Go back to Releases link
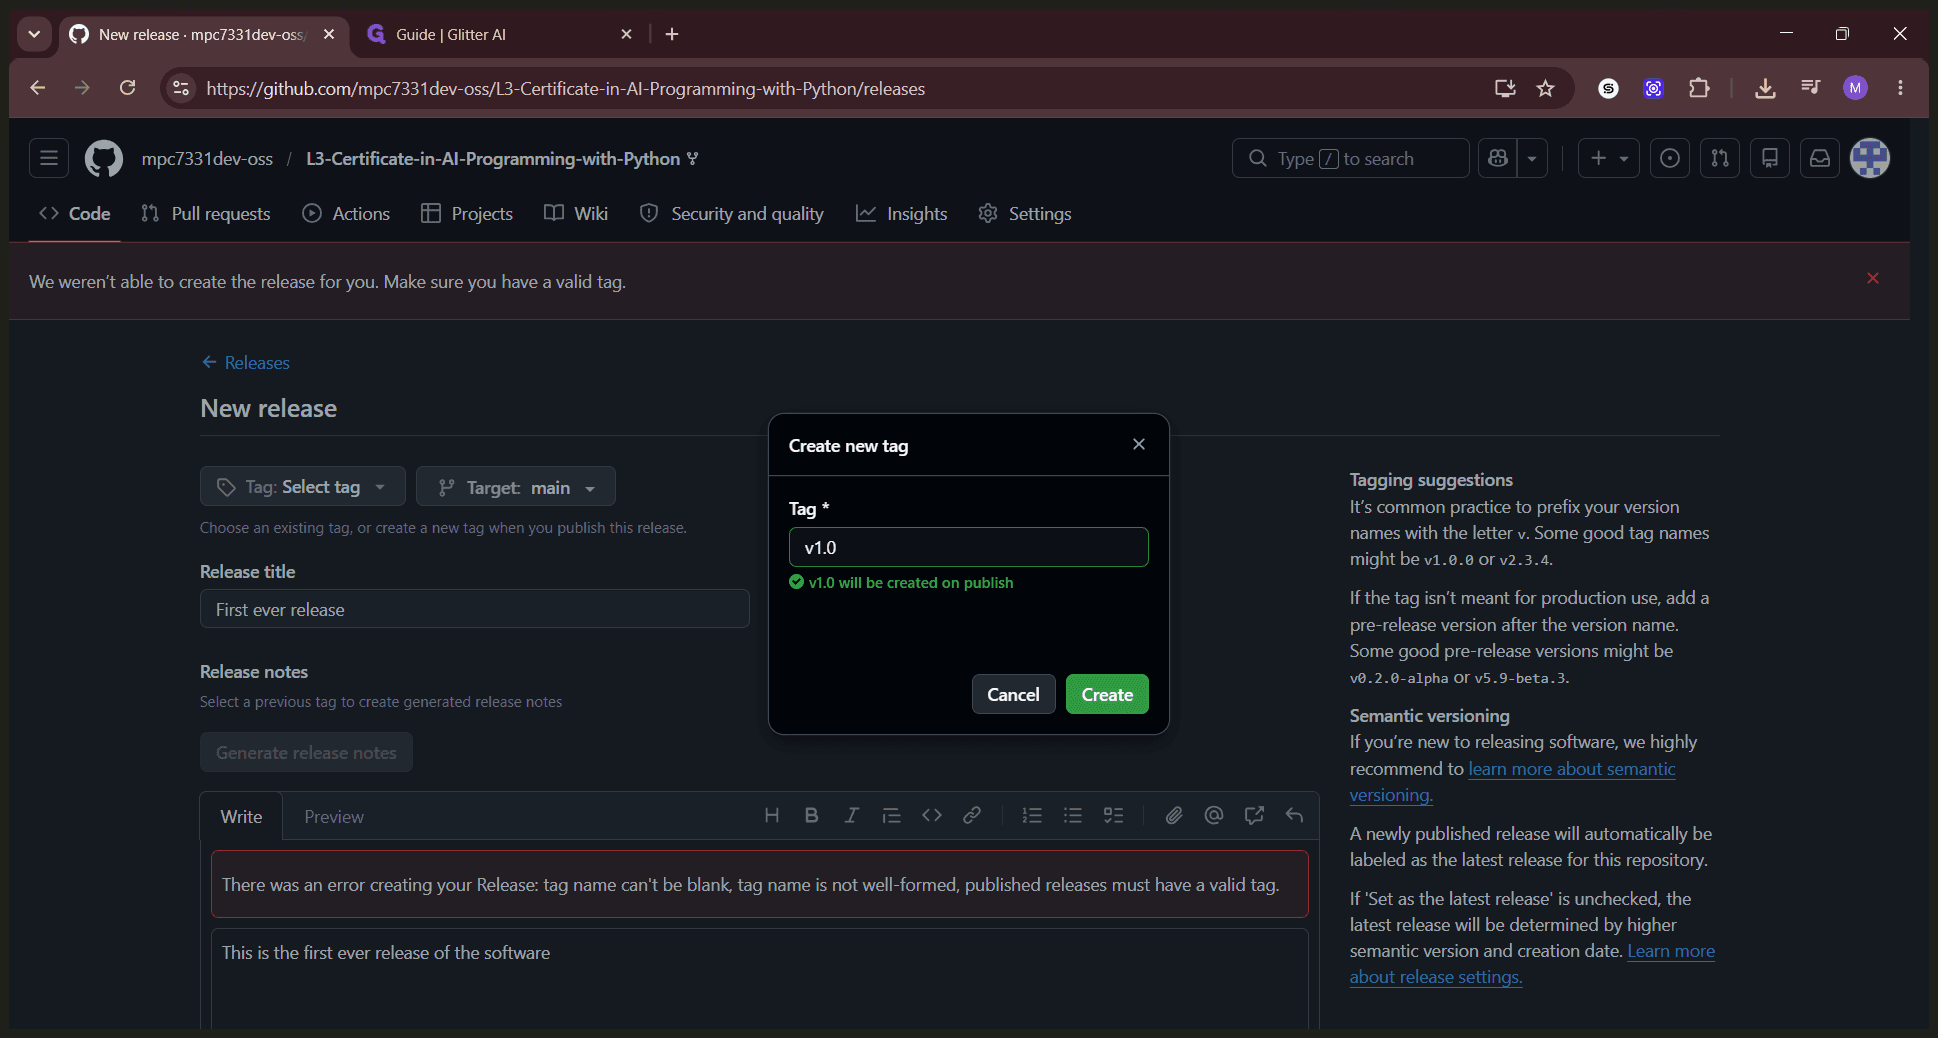Viewport: 1938px width, 1038px height. coord(246,363)
